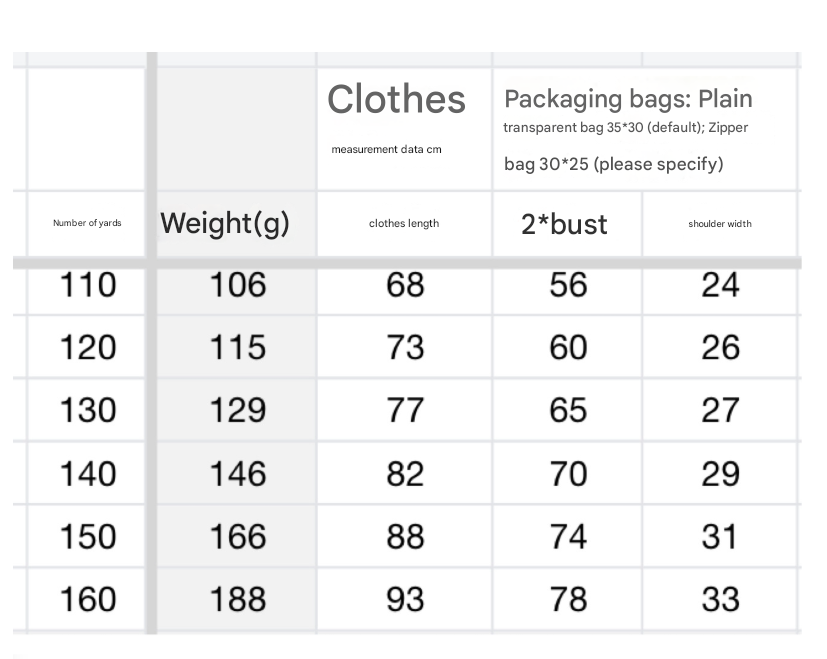
Task: Click weight value 106
Action: coord(237,285)
